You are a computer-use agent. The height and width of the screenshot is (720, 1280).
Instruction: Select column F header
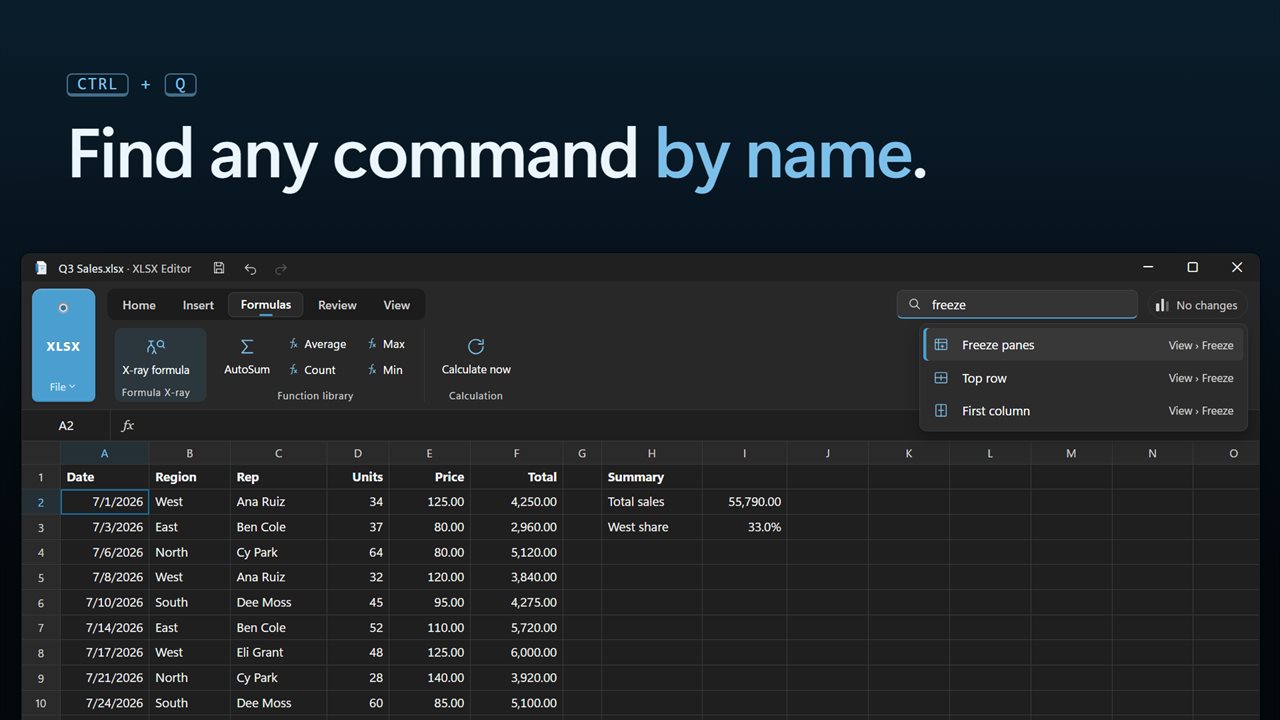(516, 453)
